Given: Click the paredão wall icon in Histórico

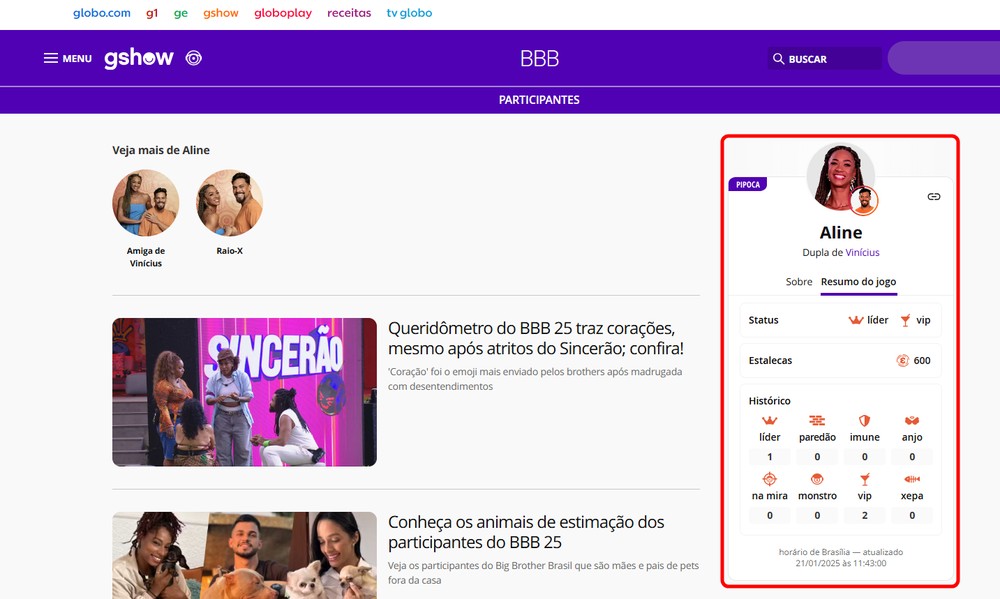Looking at the screenshot, I should pyautogui.click(x=817, y=420).
